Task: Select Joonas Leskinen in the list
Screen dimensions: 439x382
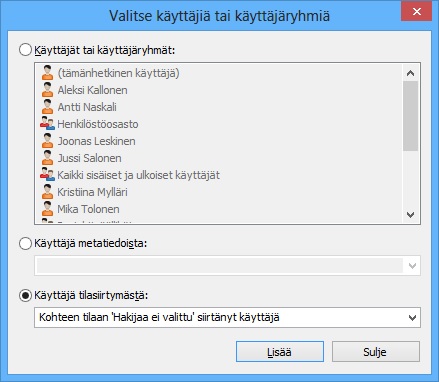Action: (96, 141)
